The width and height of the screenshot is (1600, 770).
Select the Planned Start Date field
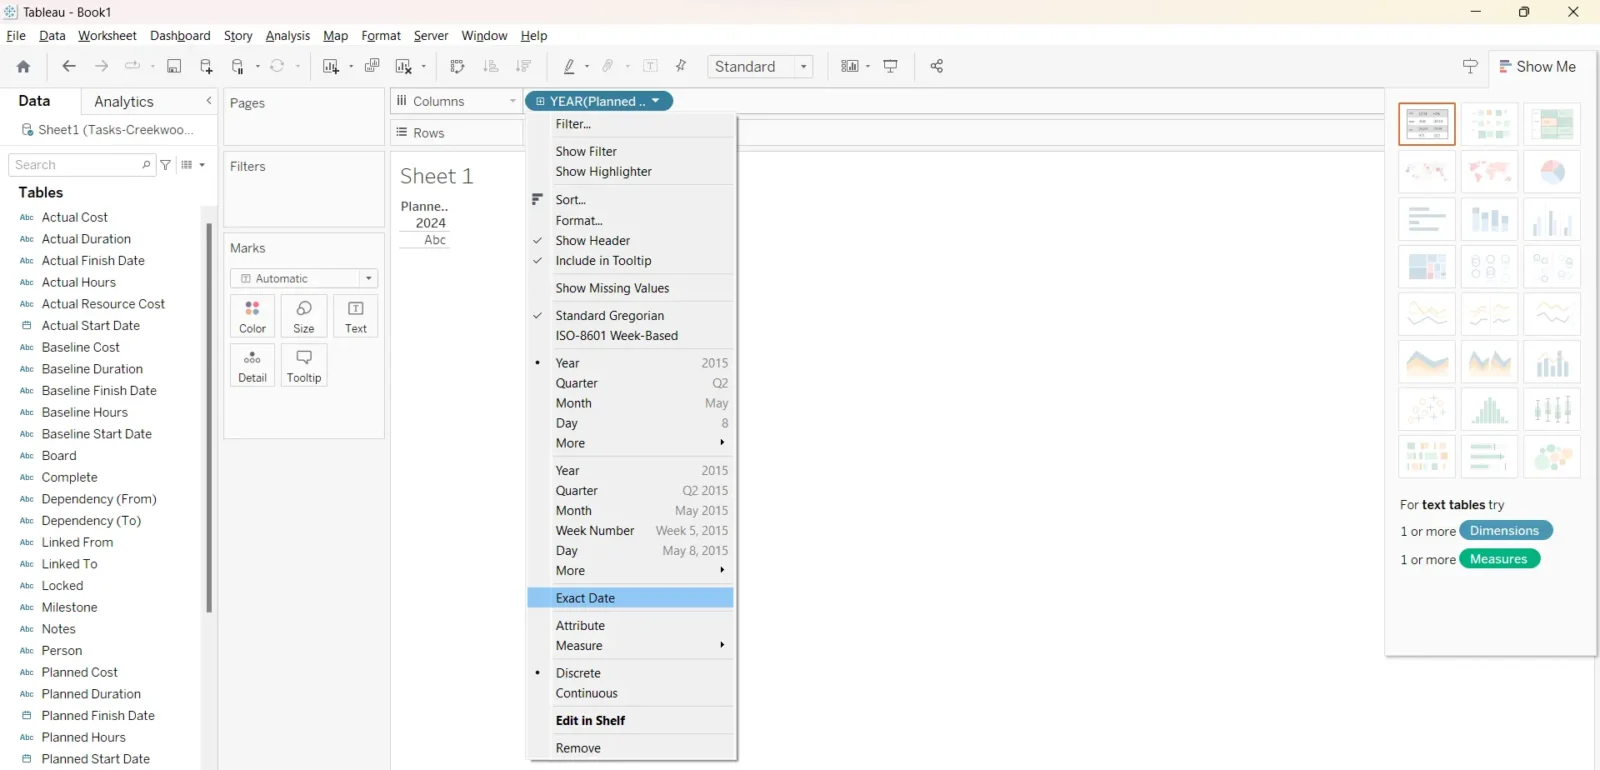coord(96,759)
